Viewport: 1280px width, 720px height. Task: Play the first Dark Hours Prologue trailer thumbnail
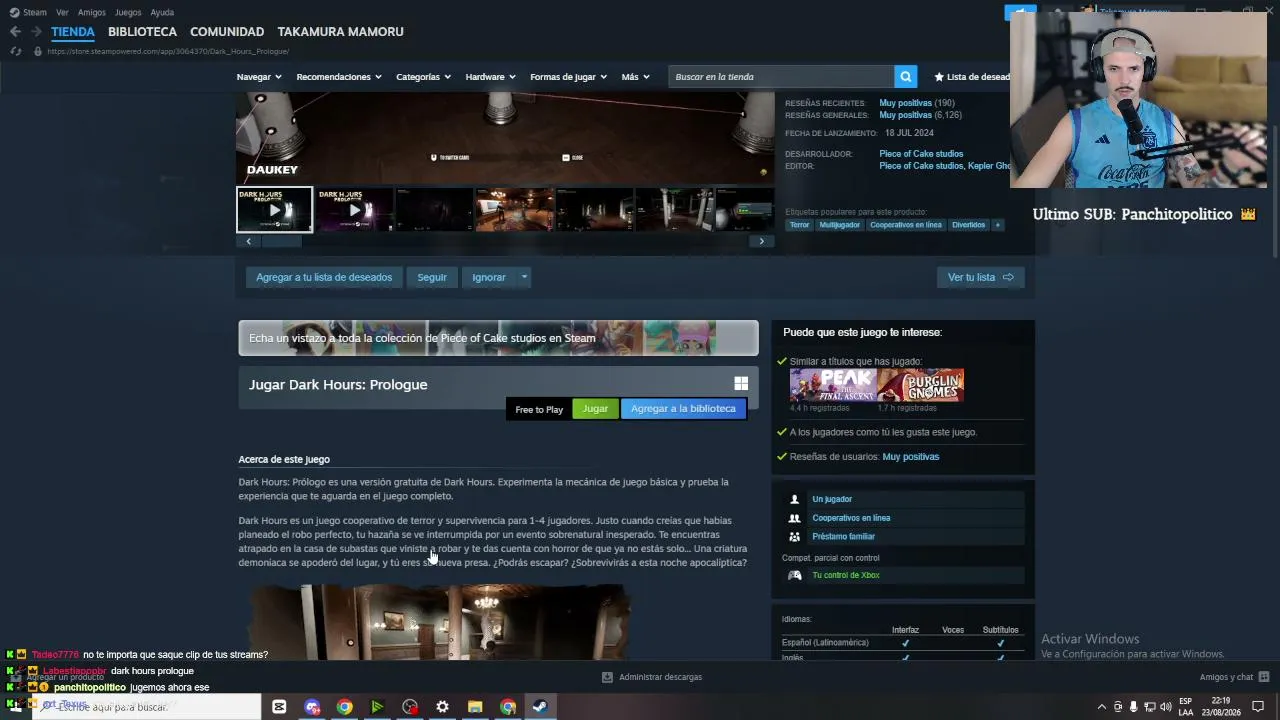click(x=274, y=210)
